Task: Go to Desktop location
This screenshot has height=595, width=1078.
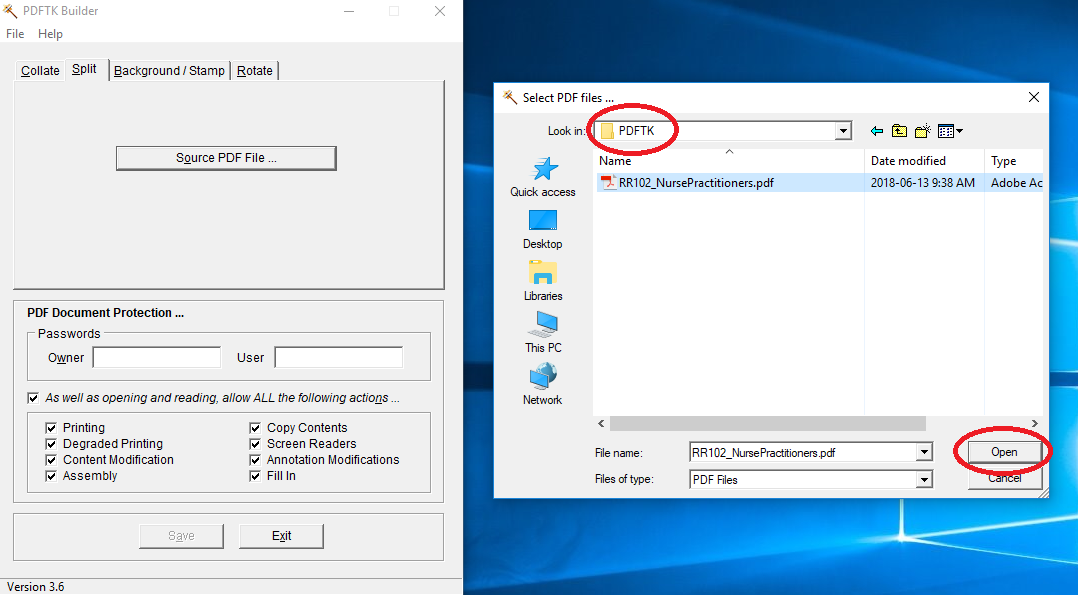Action: (542, 229)
